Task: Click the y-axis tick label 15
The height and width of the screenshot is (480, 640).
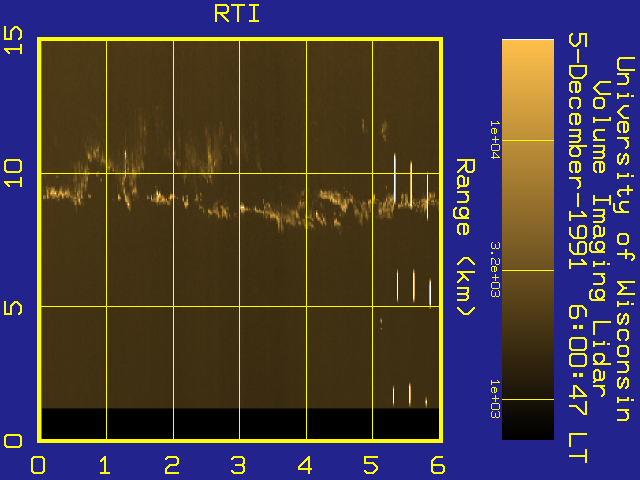Action: (x=13, y=40)
